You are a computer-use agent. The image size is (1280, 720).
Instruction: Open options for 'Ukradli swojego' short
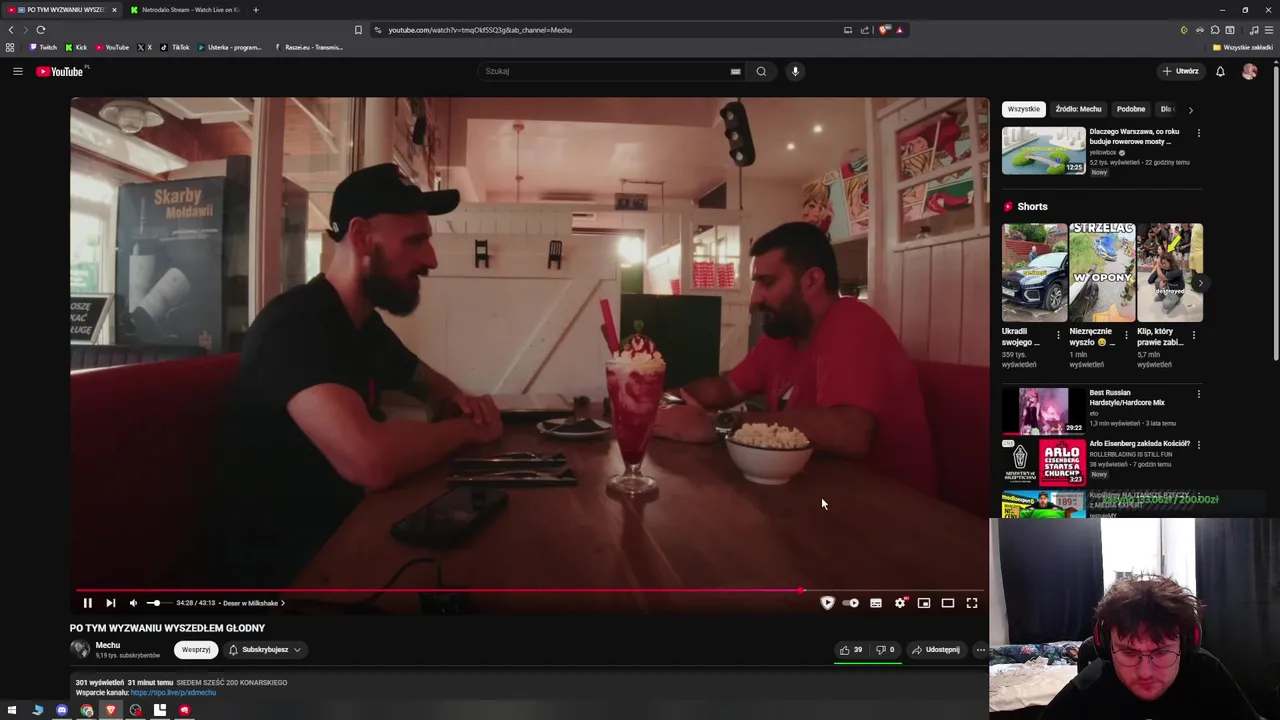pos(1059,335)
